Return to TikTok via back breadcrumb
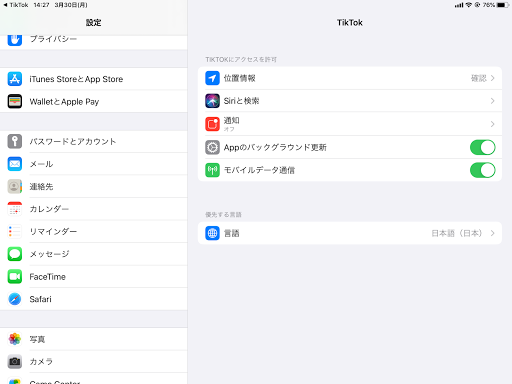 coord(16,5)
